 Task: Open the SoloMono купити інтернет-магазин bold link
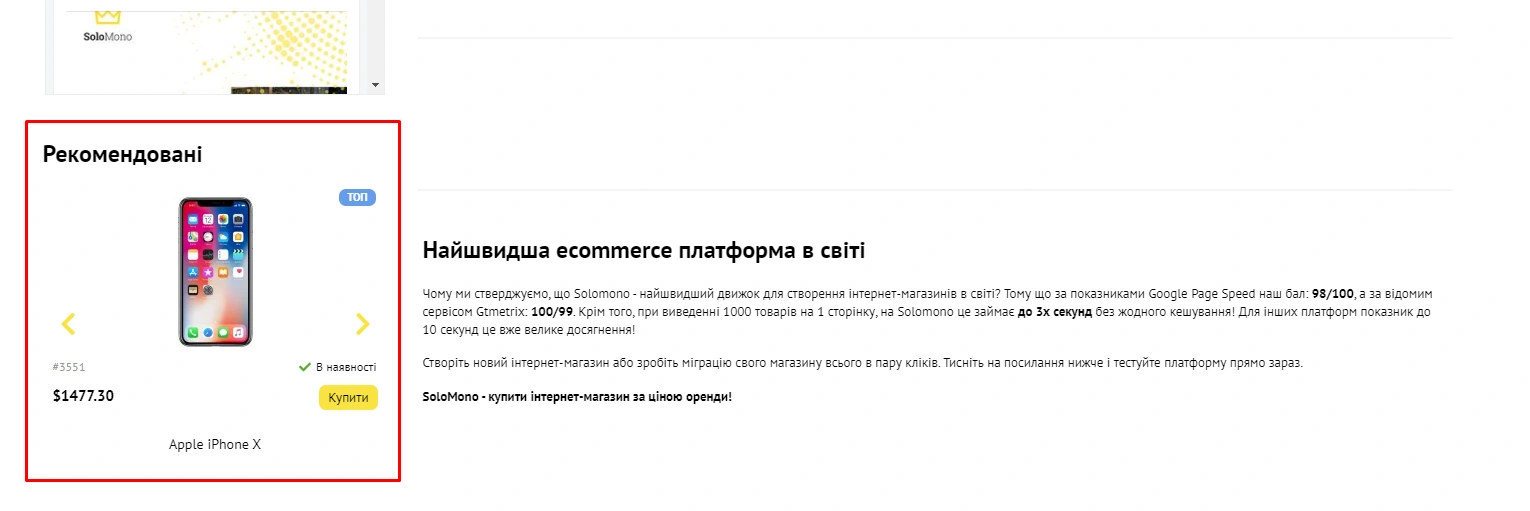(x=577, y=397)
